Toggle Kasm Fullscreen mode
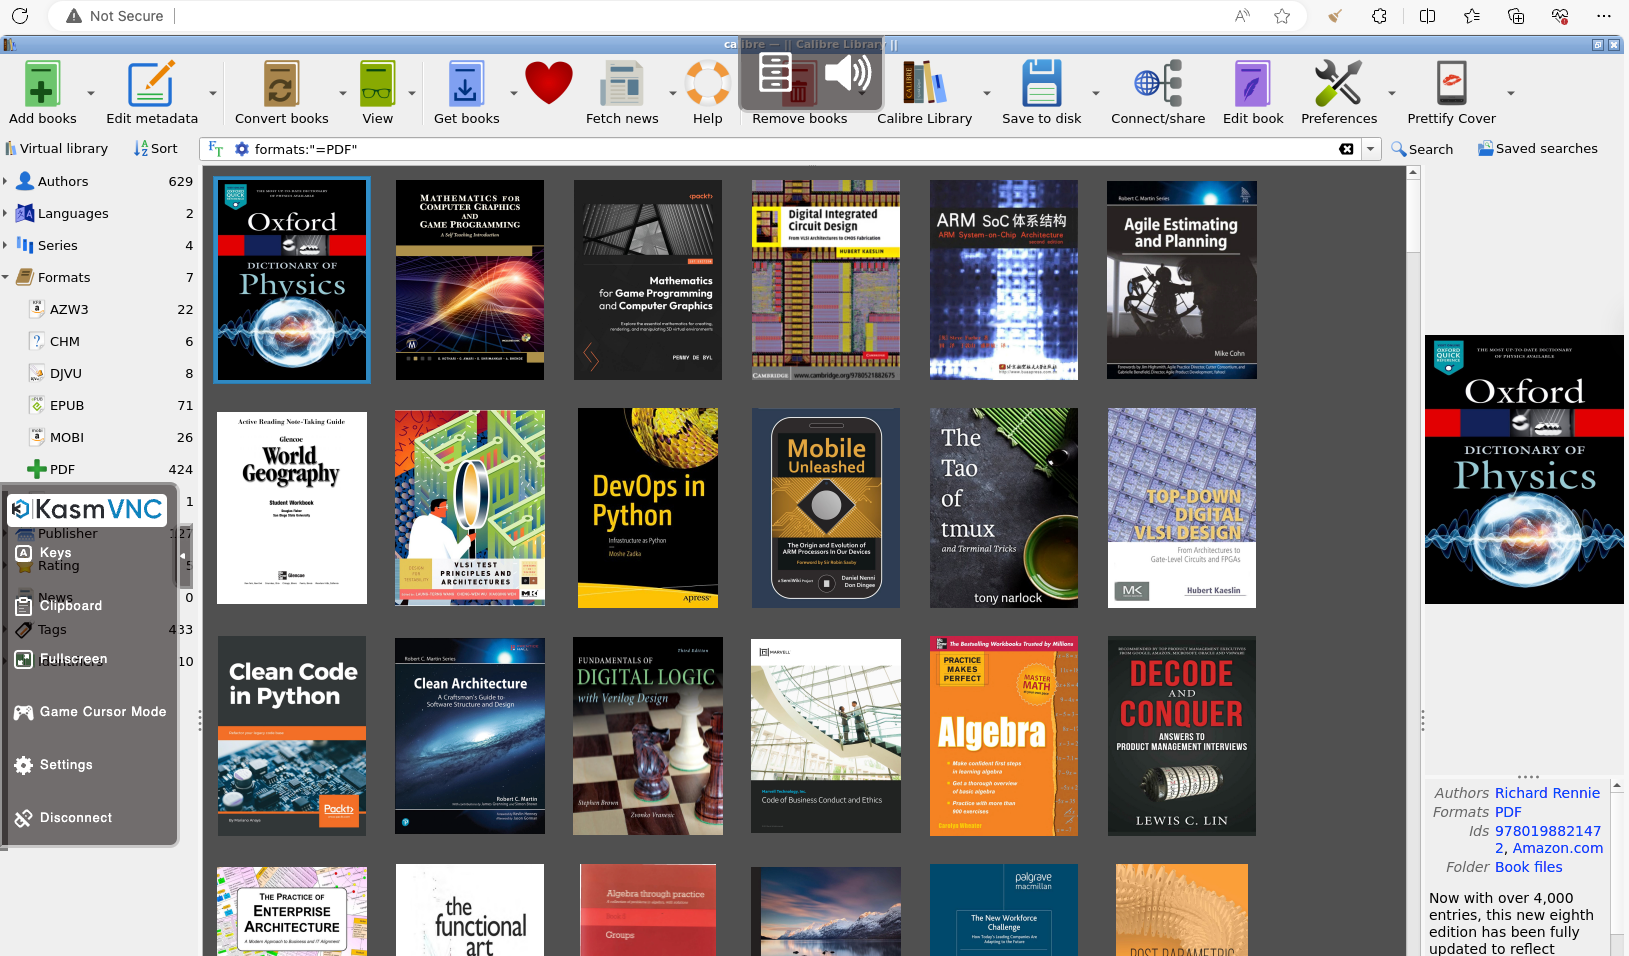Image resolution: width=1629 pixels, height=956 pixels. click(61, 659)
